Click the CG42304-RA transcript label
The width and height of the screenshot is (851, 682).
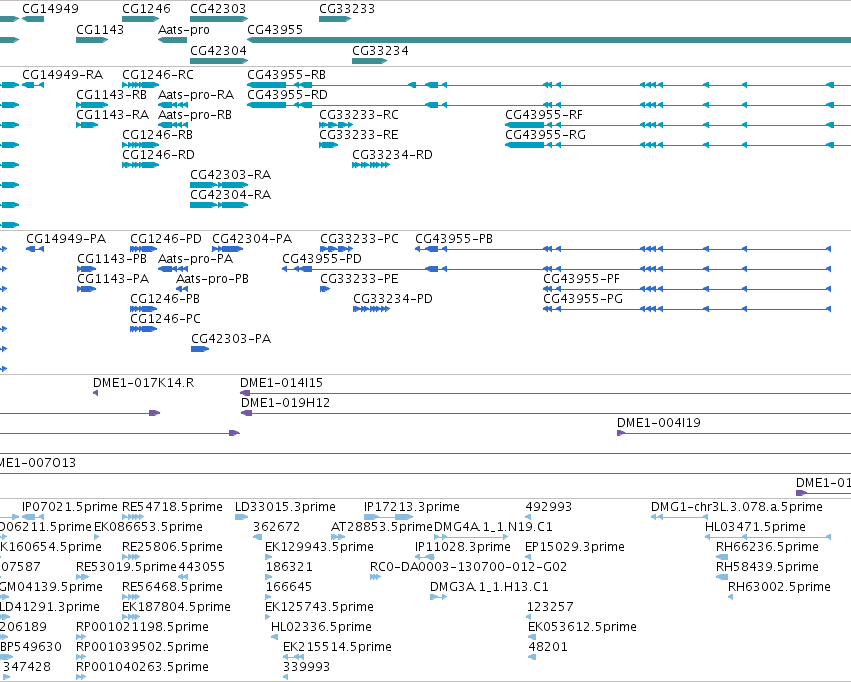pyautogui.click(x=230, y=195)
